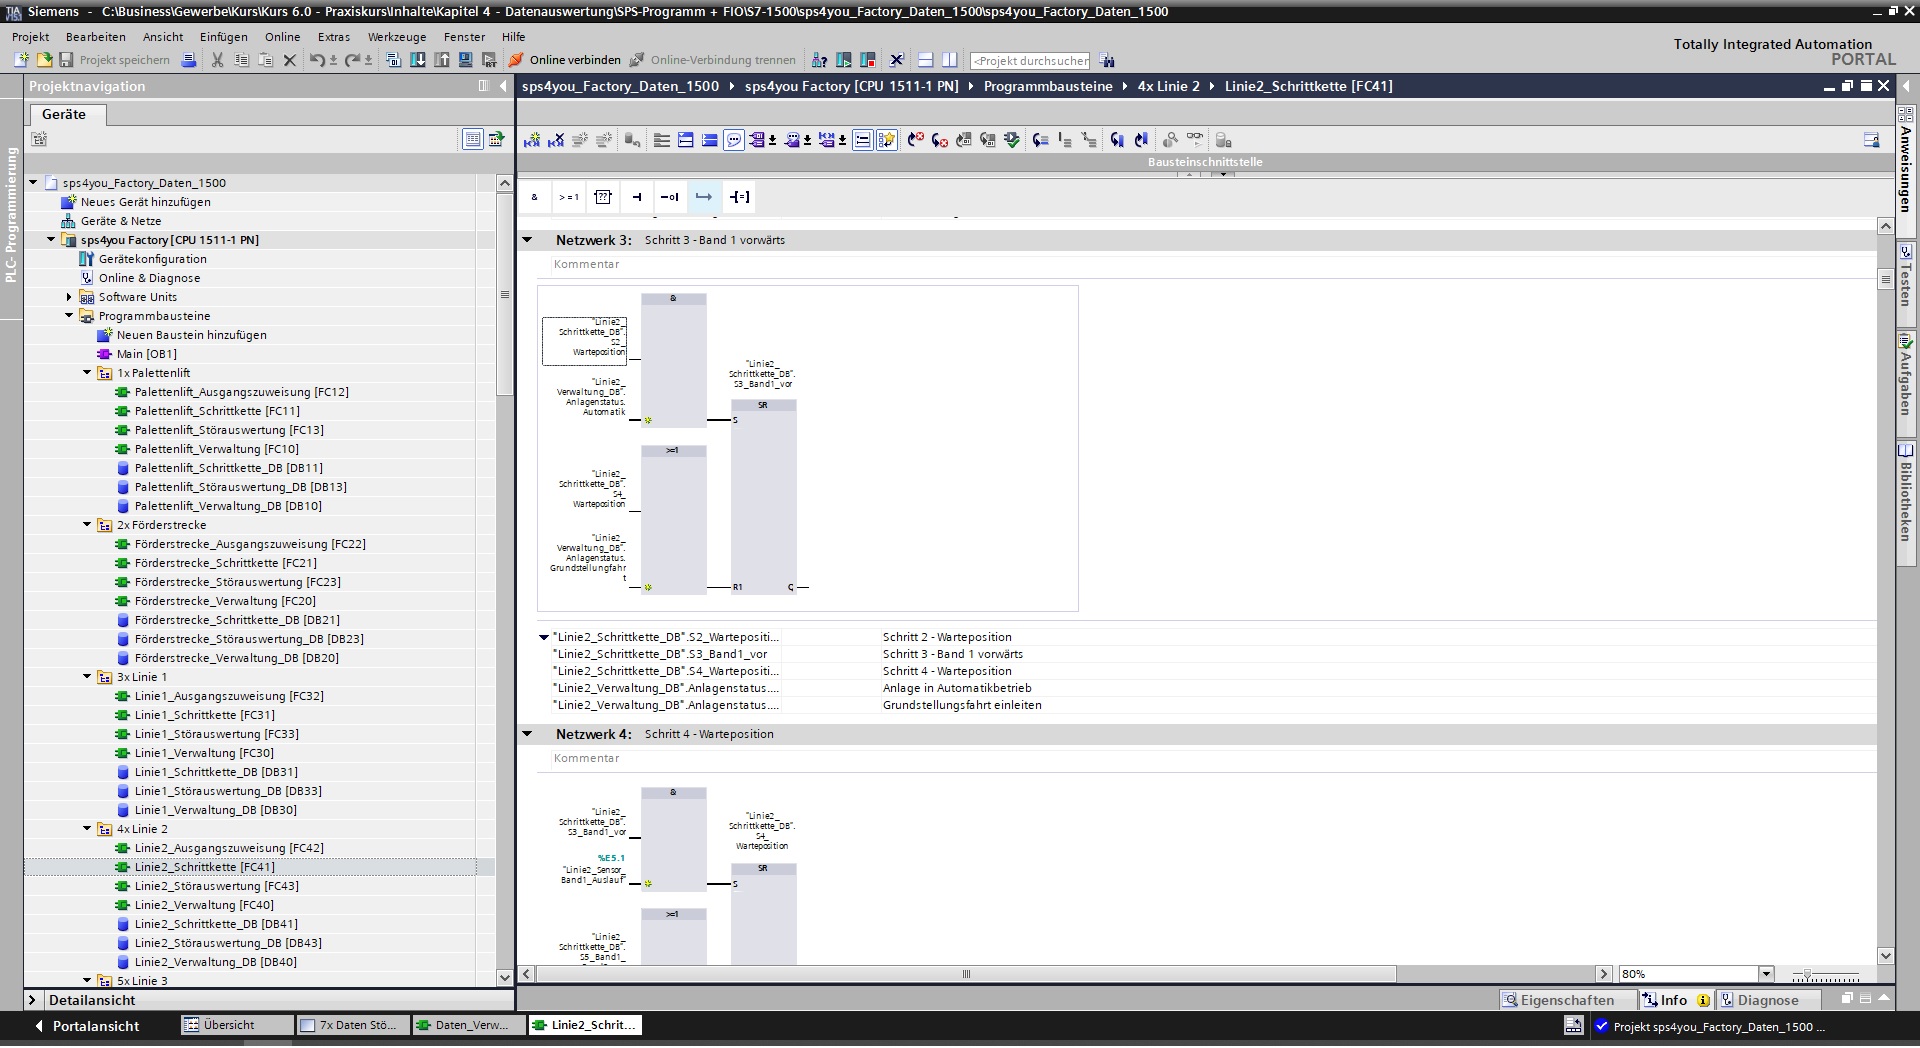Open the Übersicht taskbar entry

point(238,1025)
